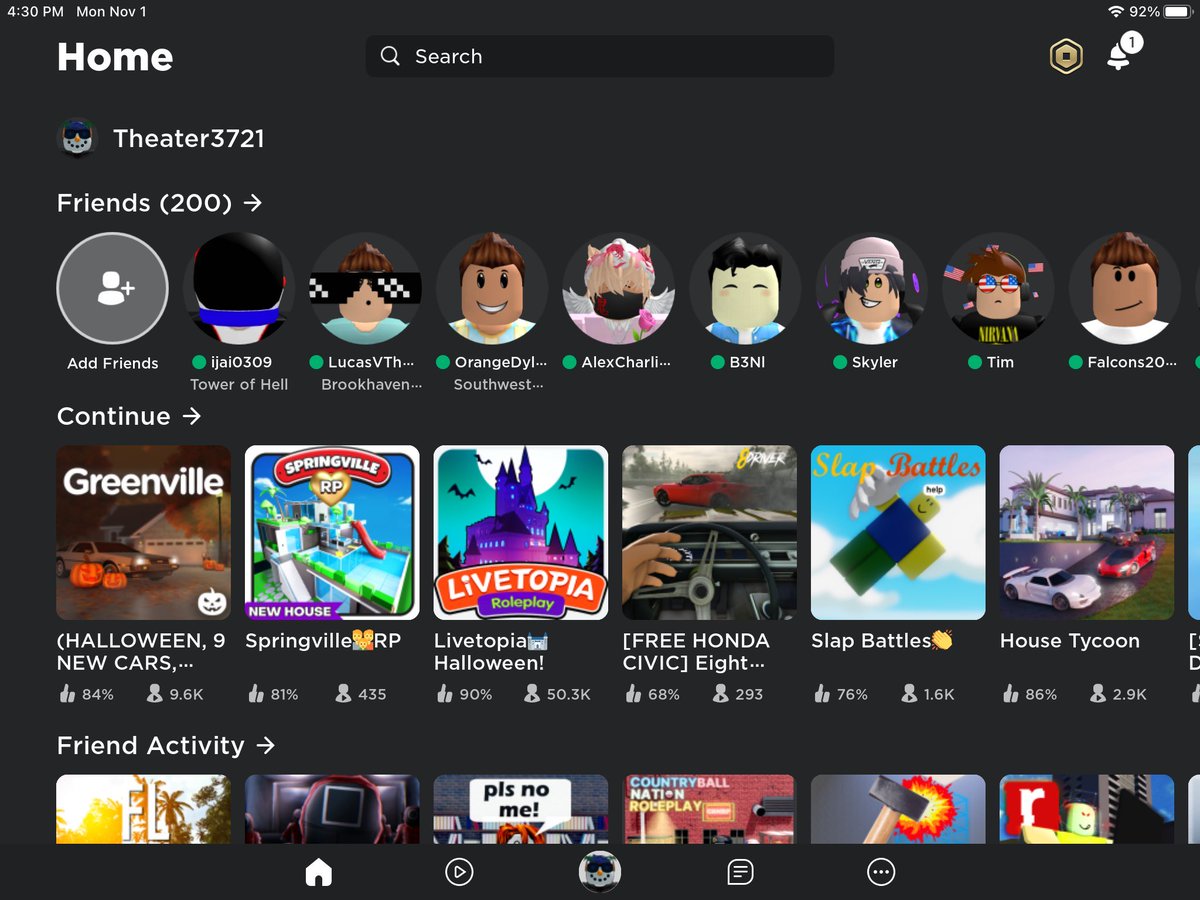Open LucasVTh friend avatar with pixel sunglasses
The width and height of the screenshot is (1200, 900).
point(365,289)
